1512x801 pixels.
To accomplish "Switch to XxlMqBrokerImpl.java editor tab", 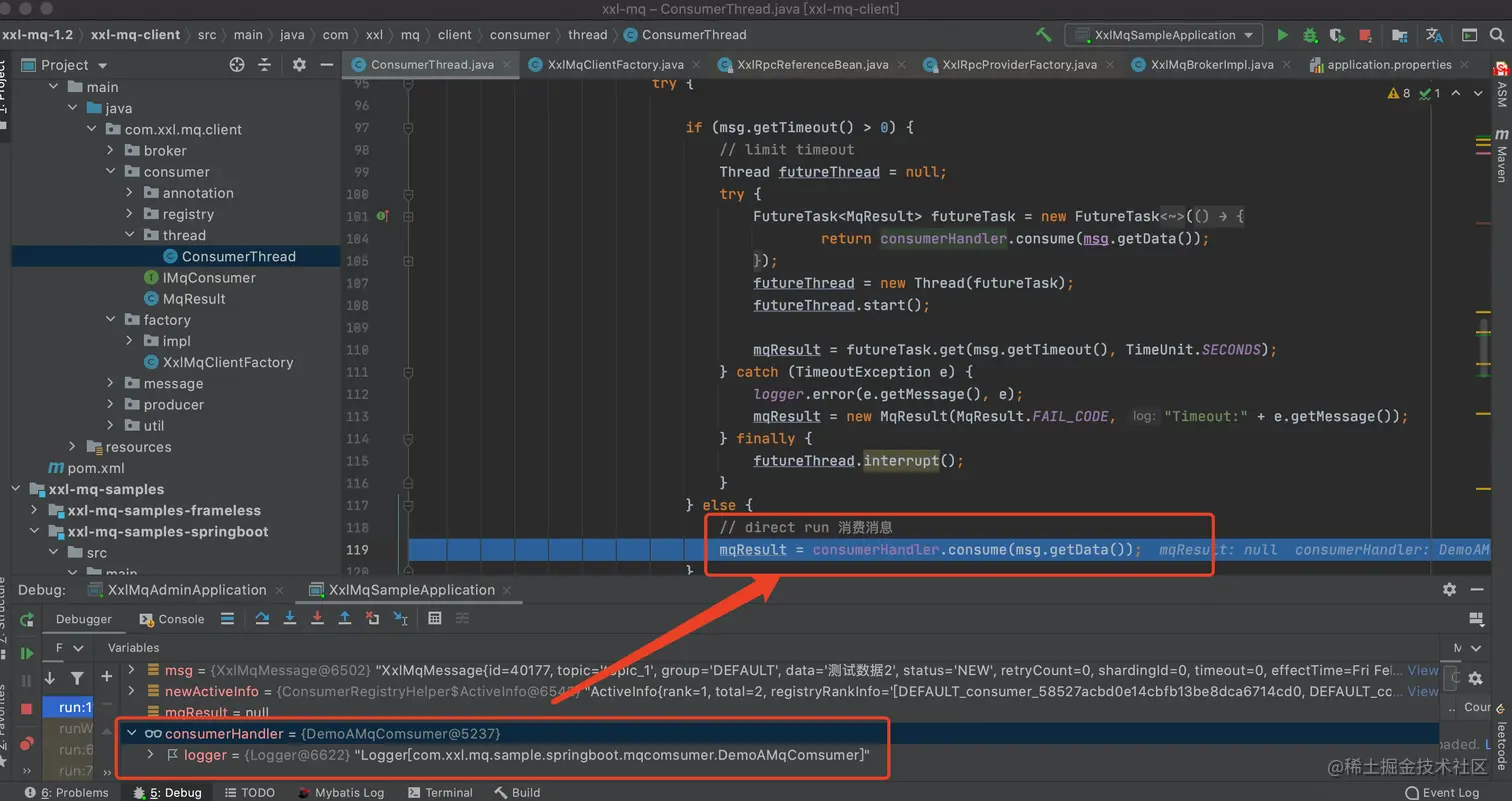I will (1212, 65).
